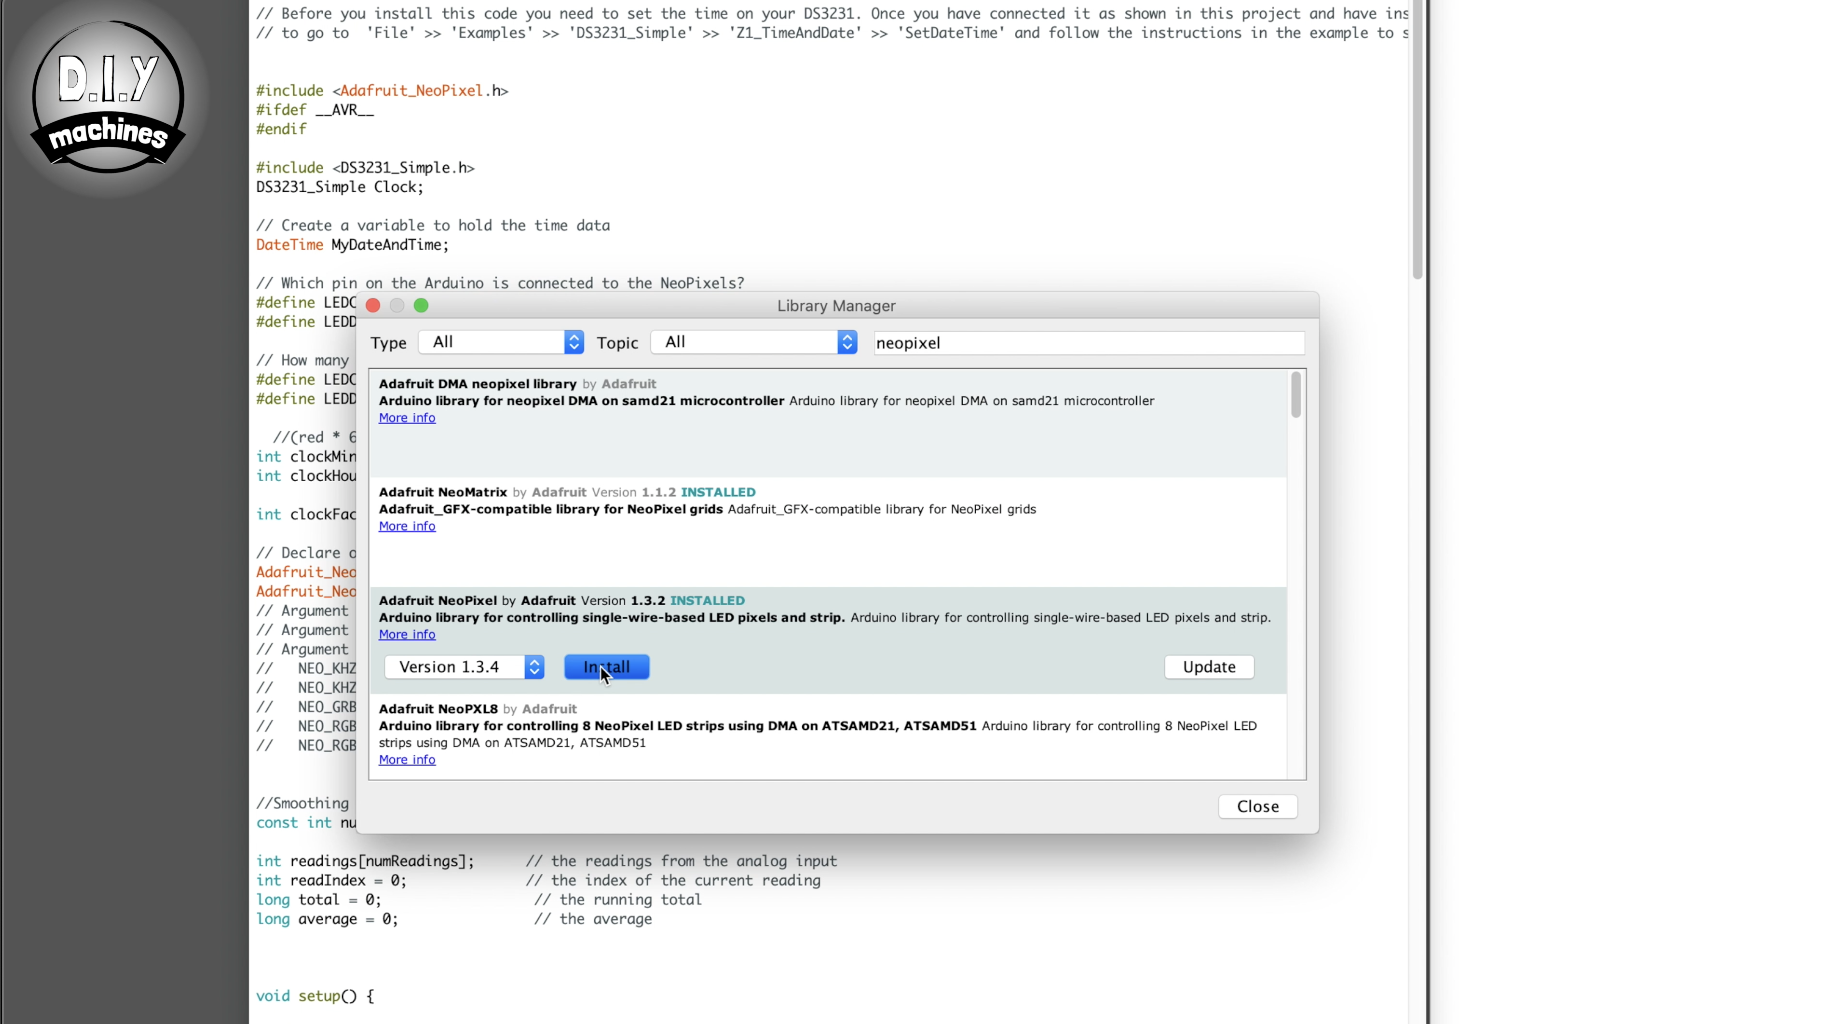The width and height of the screenshot is (1842, 1024).
Task: Click the Install button for Adafruit NeoPixel
Action: (x=606, y=667)
